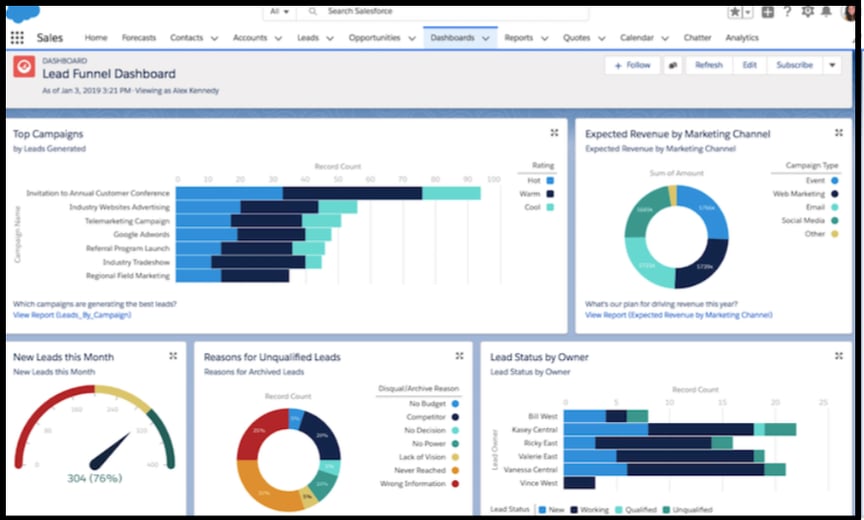864x520 pixels.
Task: Open the Chatter tab
Action: point(697,37)
